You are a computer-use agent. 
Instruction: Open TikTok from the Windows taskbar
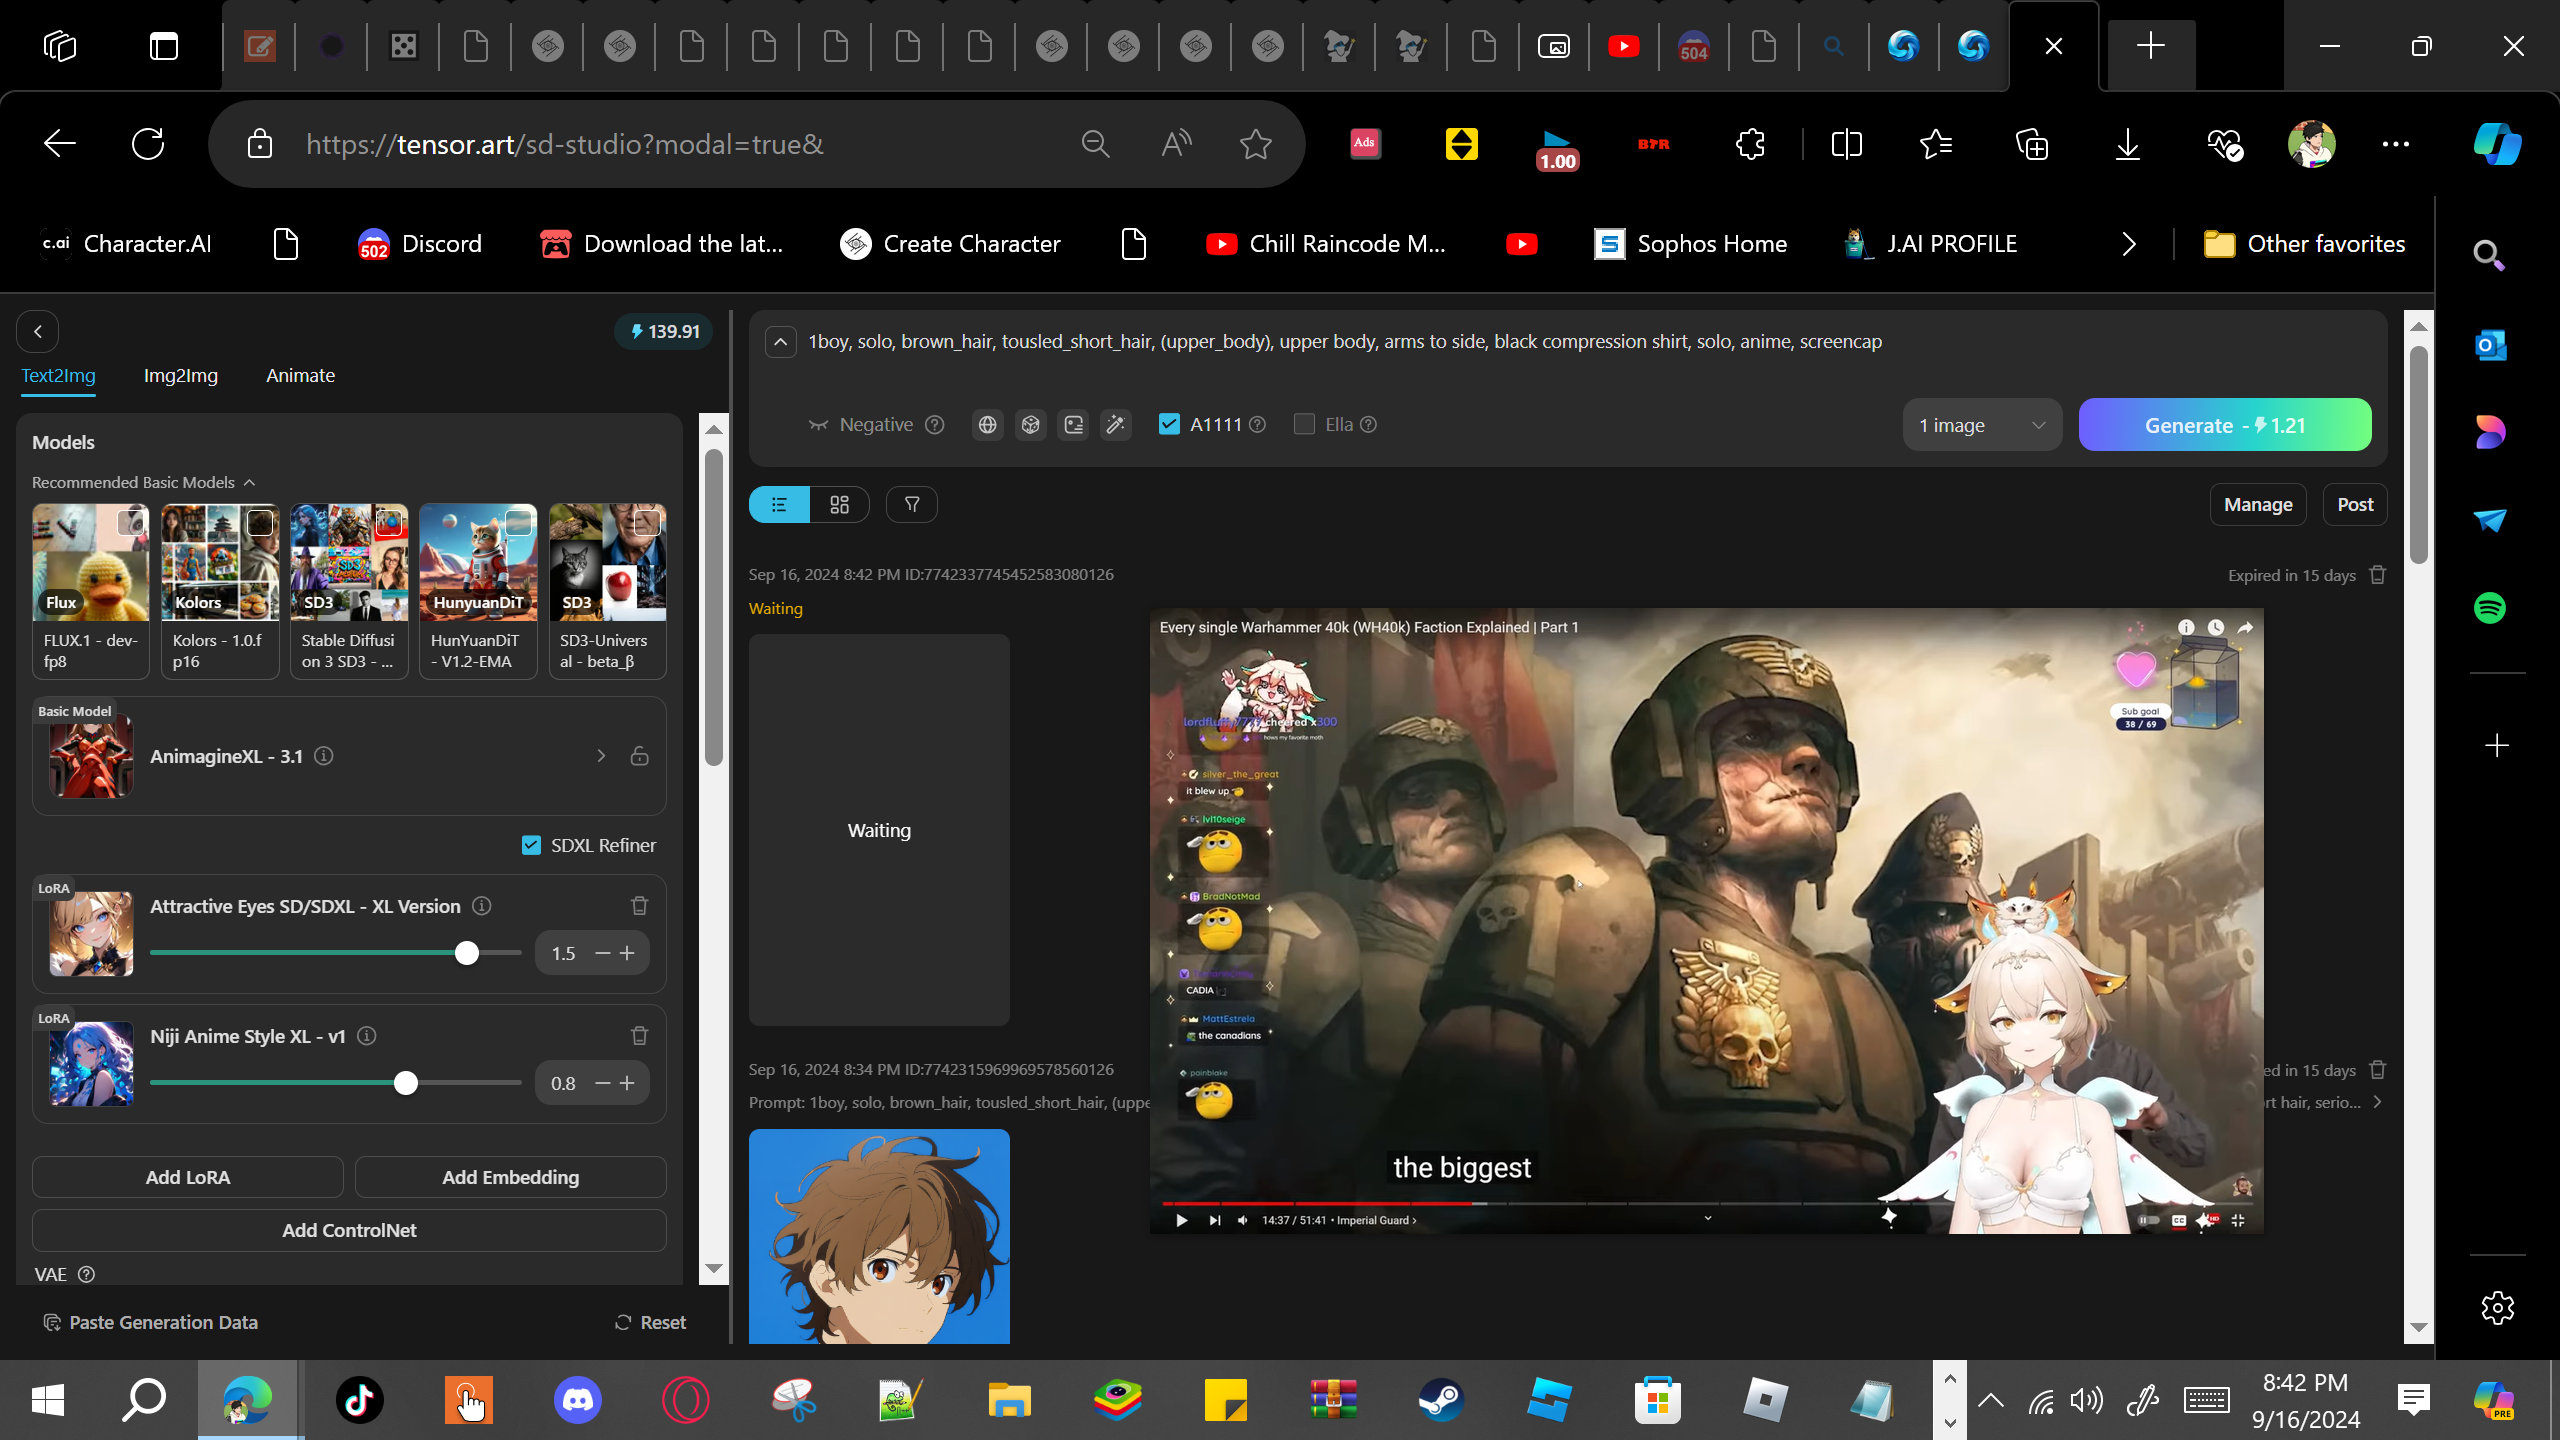(360, 1400)
